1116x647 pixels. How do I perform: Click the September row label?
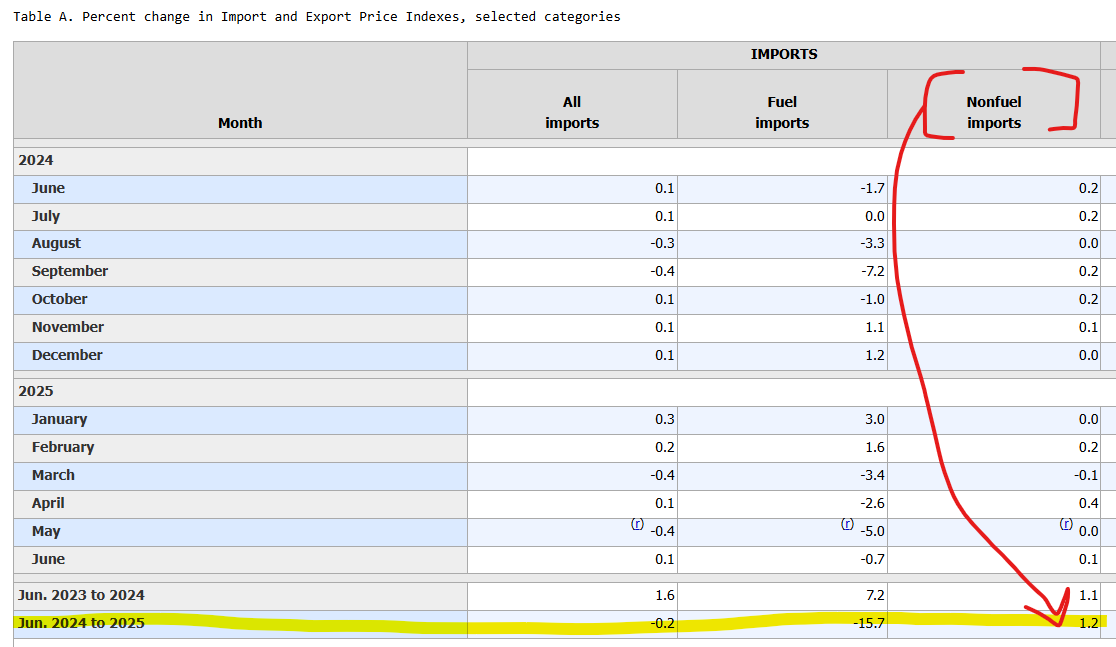point(70,271)
